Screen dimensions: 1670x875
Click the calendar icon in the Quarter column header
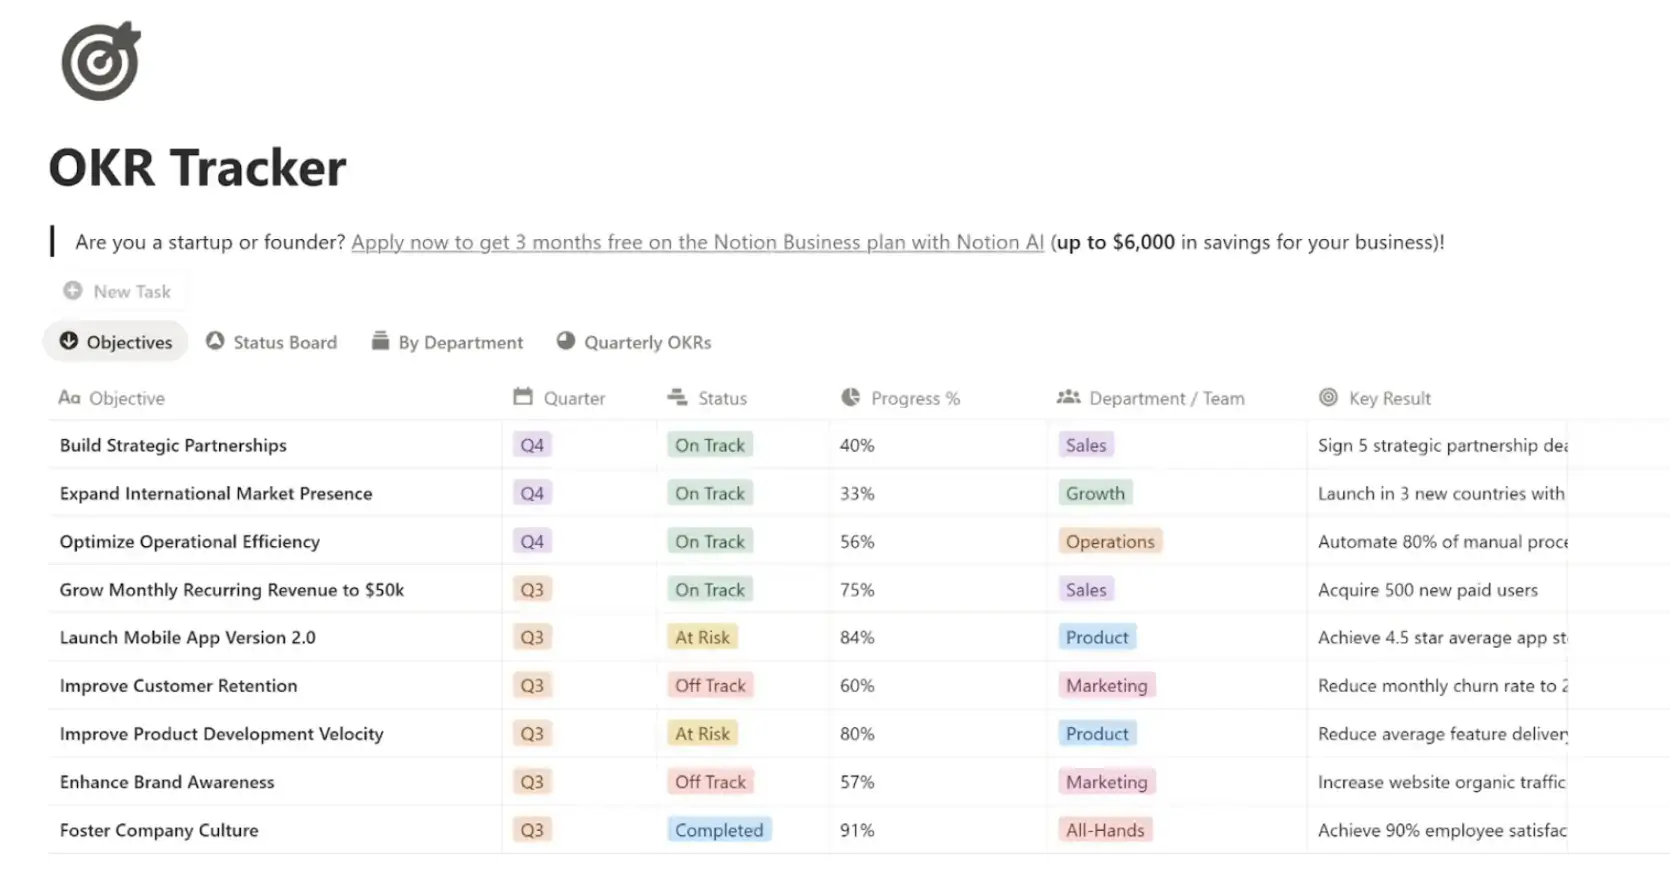coord(523,397)
